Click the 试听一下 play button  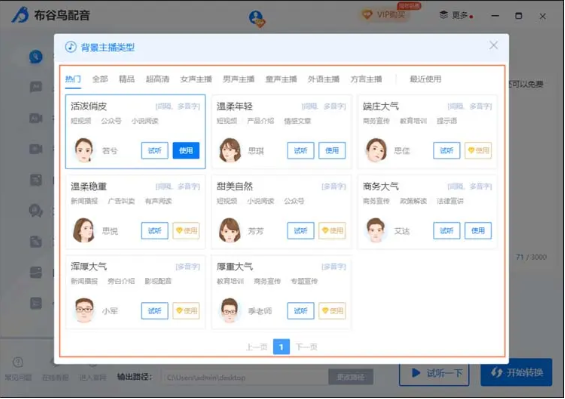pos(434,373)
